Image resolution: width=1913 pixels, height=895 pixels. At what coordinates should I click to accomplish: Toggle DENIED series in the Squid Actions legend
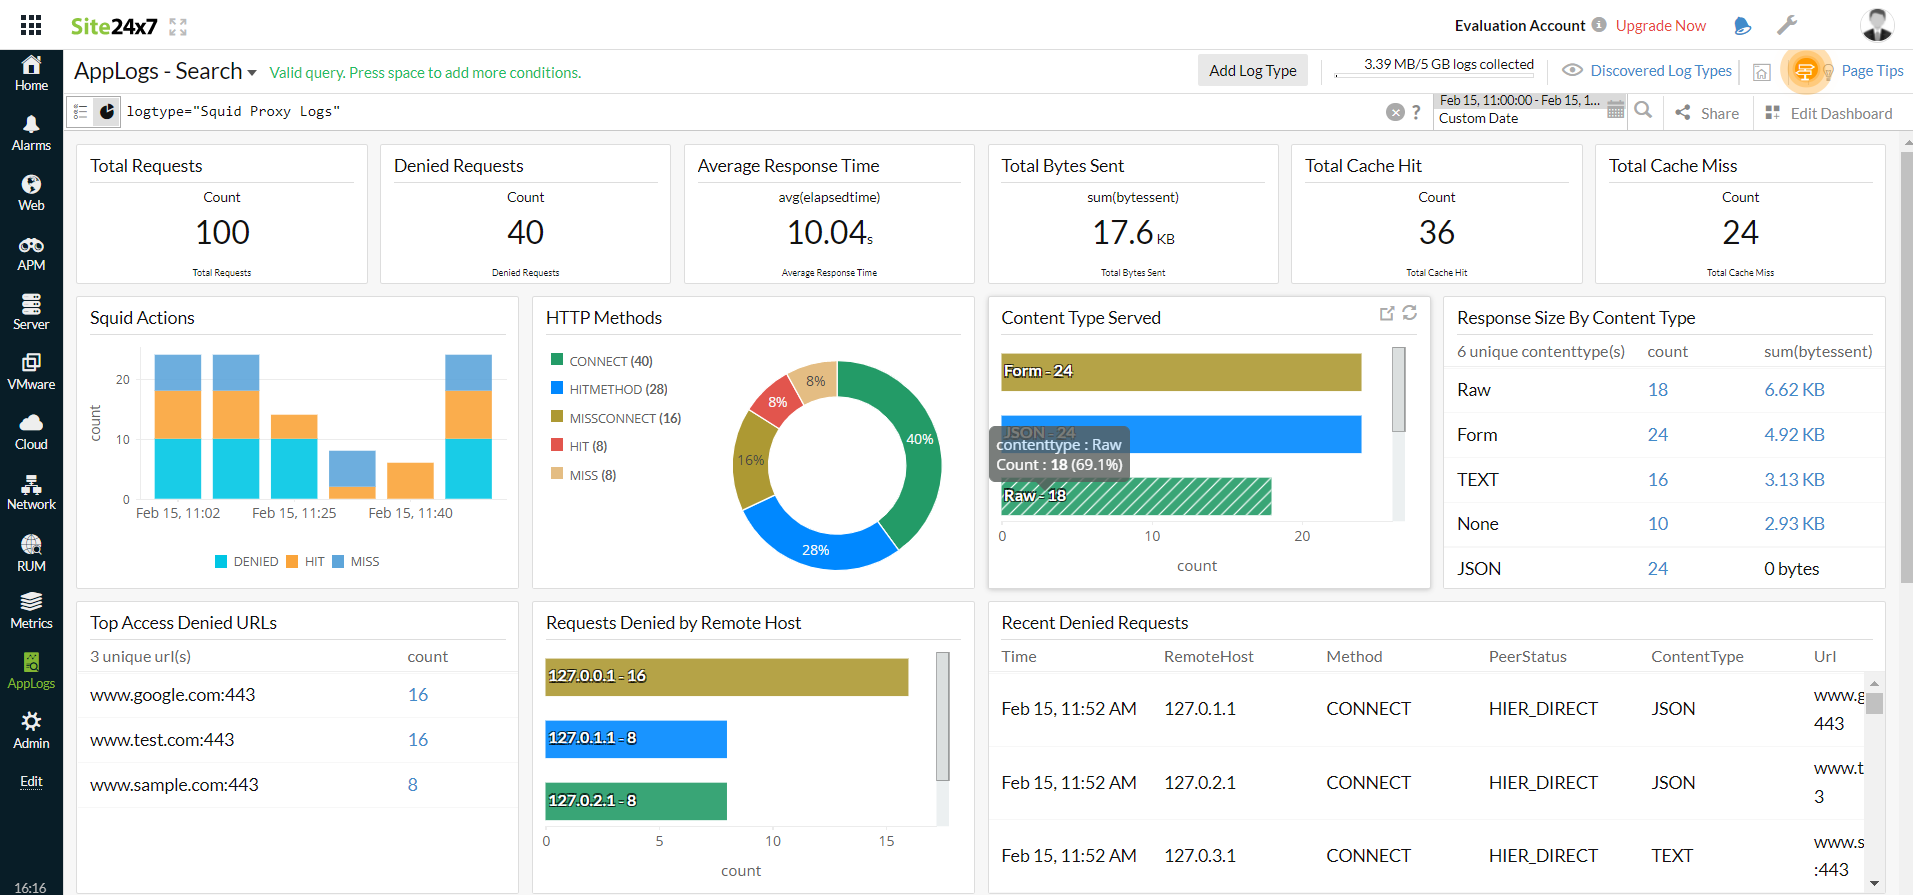(247, 562)
